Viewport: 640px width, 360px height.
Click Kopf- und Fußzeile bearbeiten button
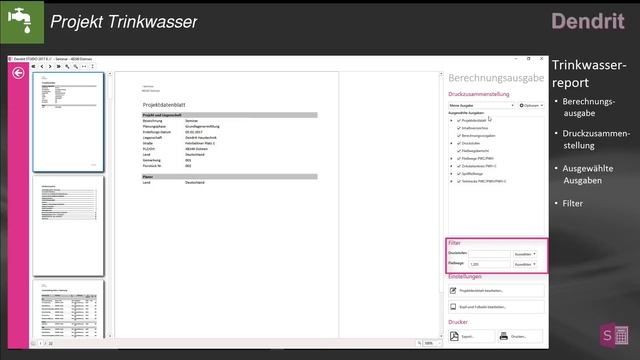(x=496, y=307)
